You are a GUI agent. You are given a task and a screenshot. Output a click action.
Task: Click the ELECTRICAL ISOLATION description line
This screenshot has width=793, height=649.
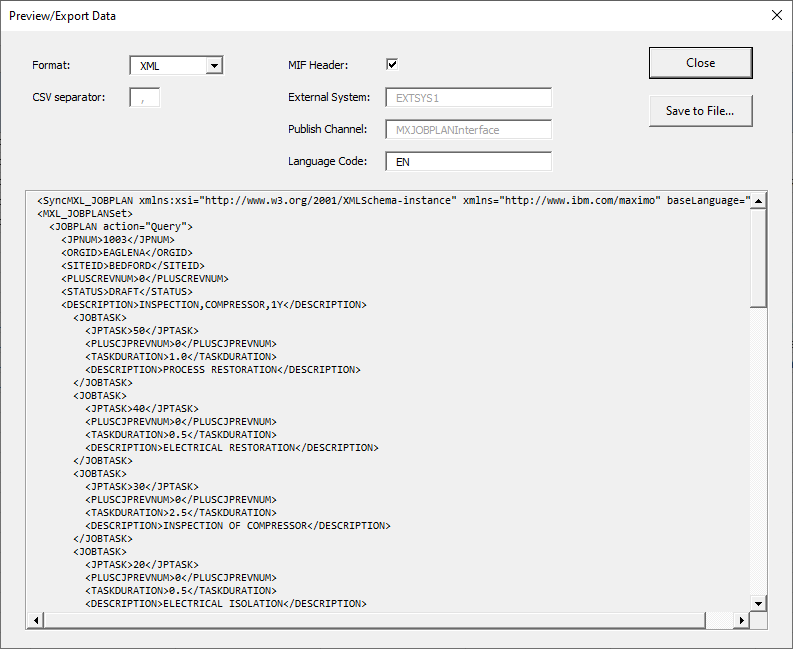(226, 604)
